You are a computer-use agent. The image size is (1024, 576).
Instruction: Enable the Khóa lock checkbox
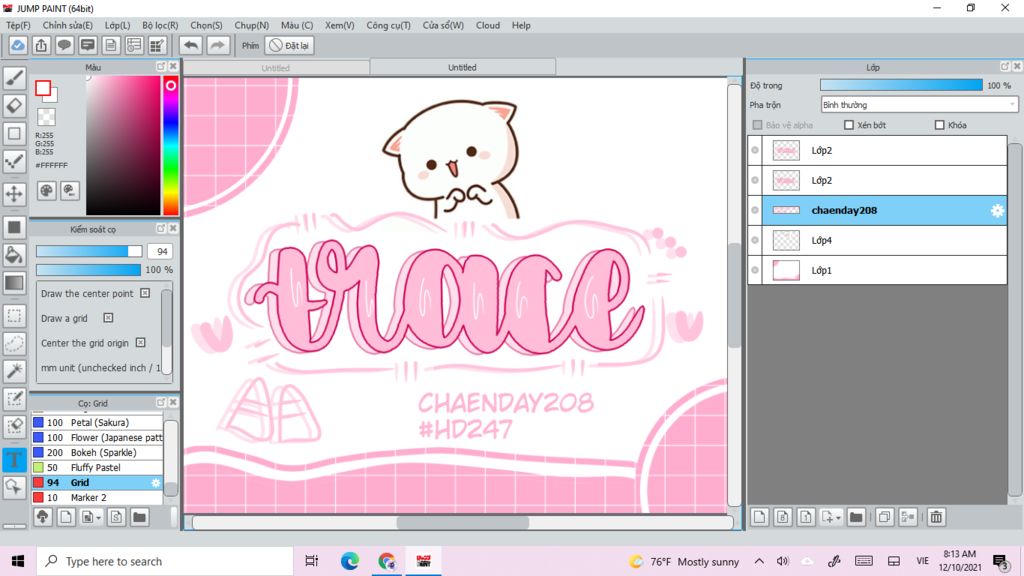point(940,125)
